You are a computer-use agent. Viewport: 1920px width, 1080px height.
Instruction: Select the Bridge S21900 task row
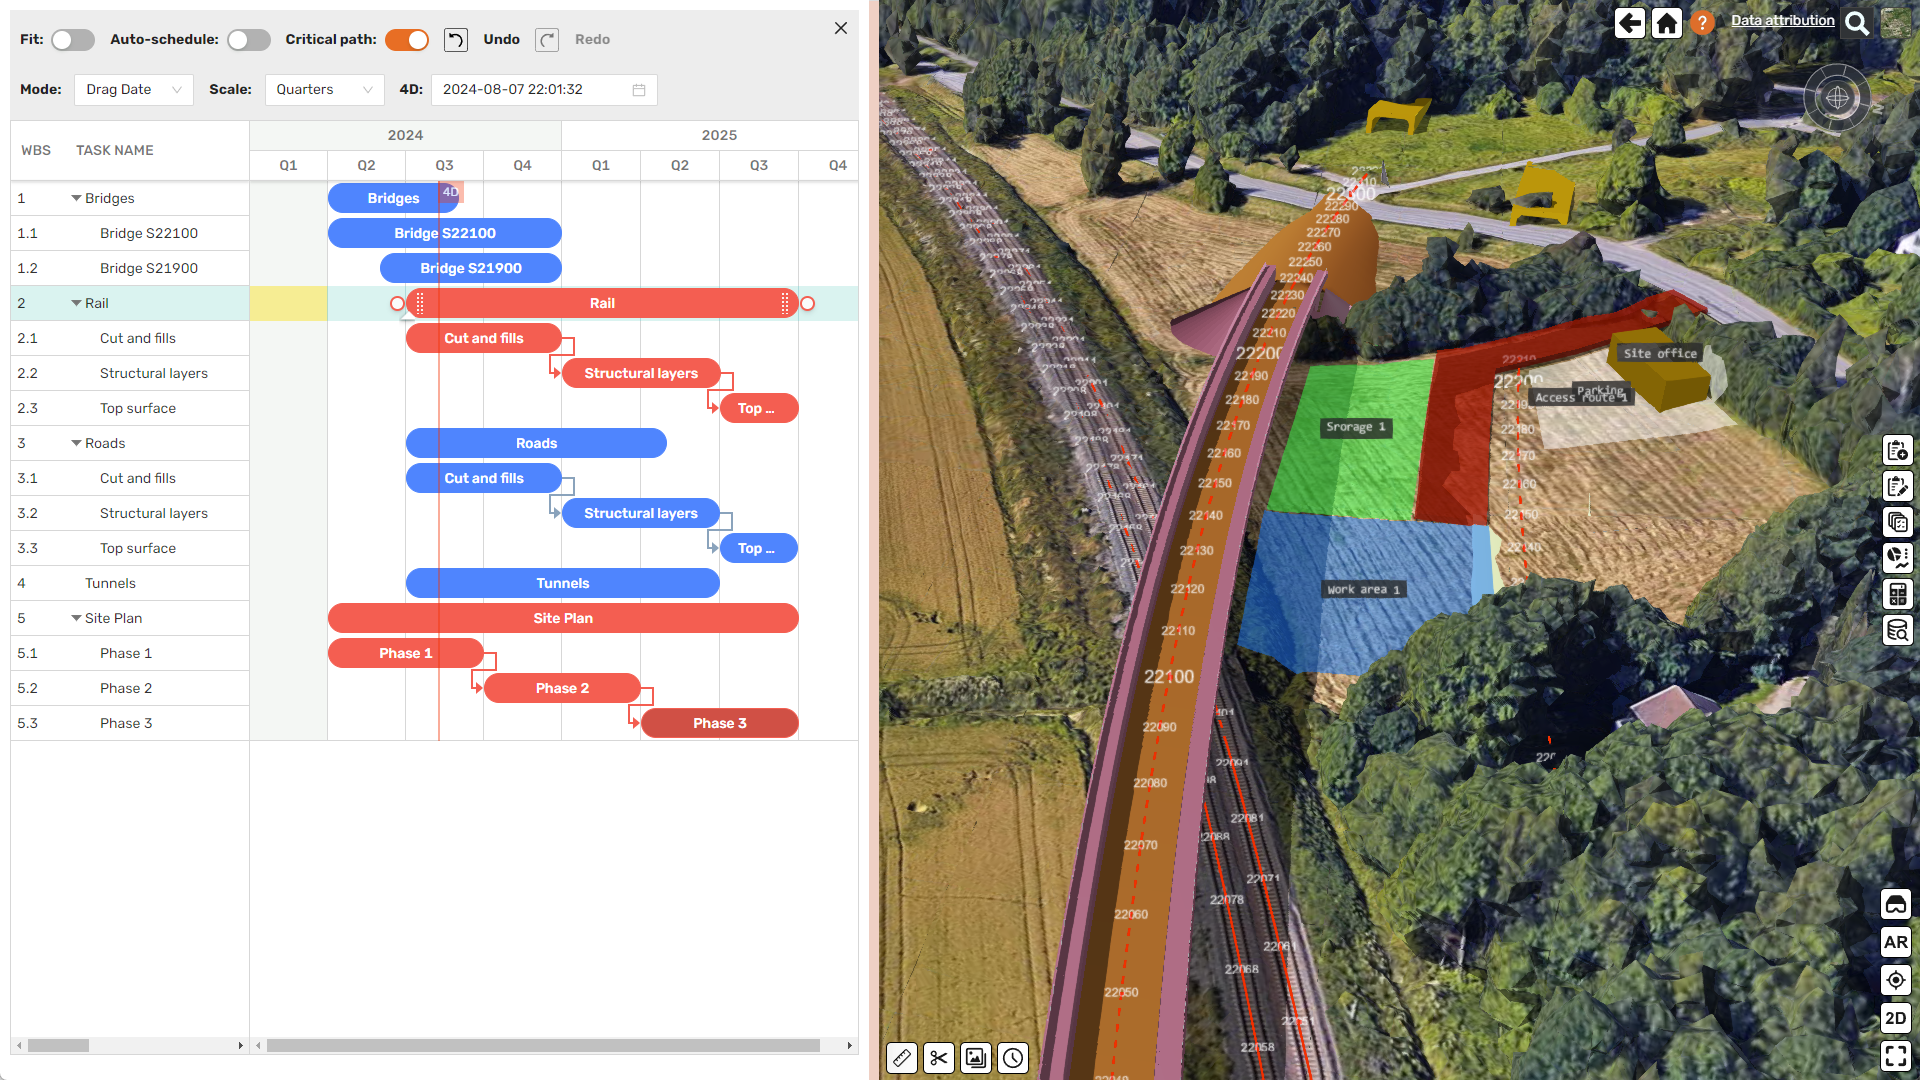130,268
